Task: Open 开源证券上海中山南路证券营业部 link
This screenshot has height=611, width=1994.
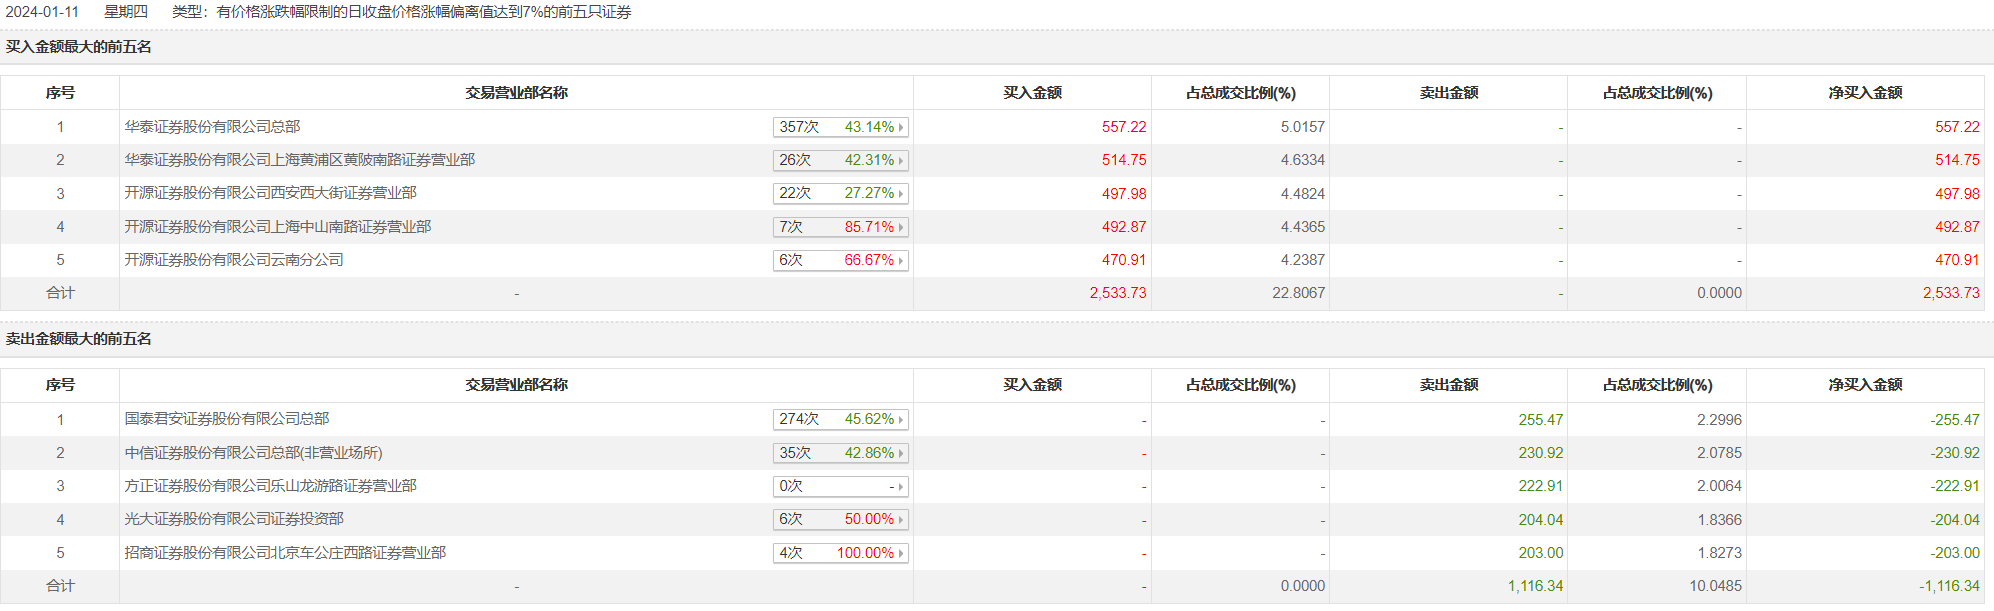Action: (x=277, y=227)
